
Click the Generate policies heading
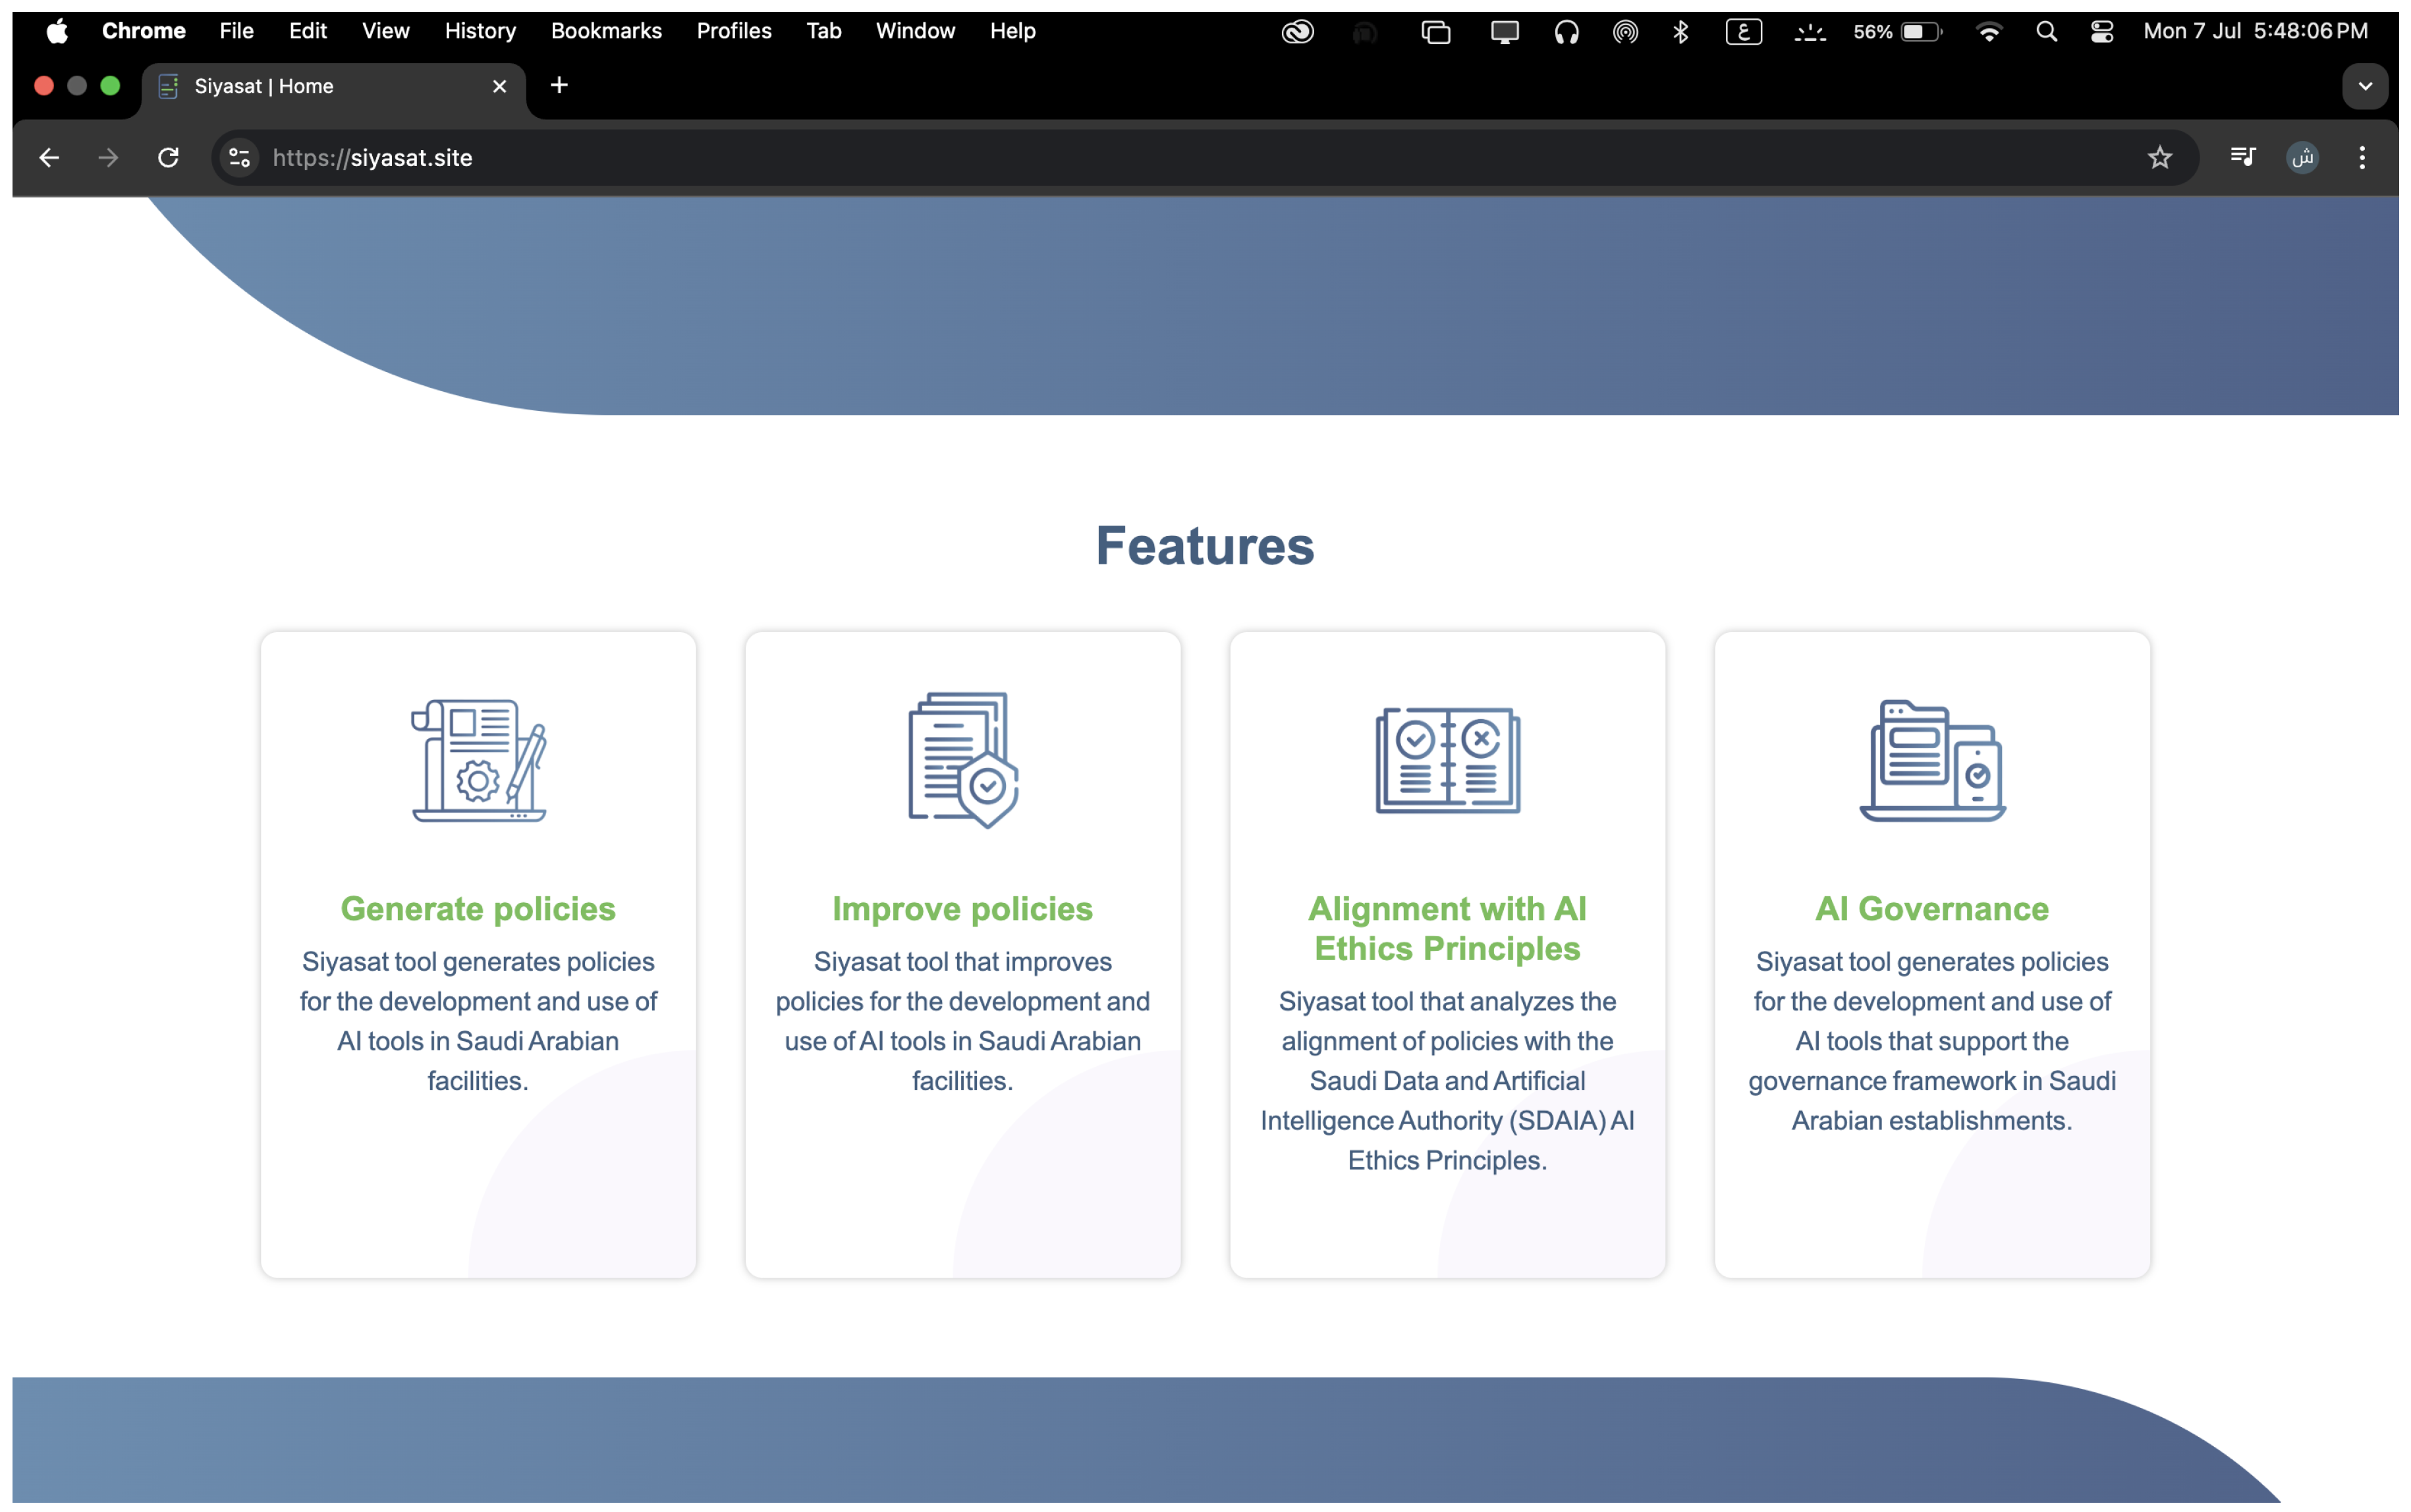point(478,908)
